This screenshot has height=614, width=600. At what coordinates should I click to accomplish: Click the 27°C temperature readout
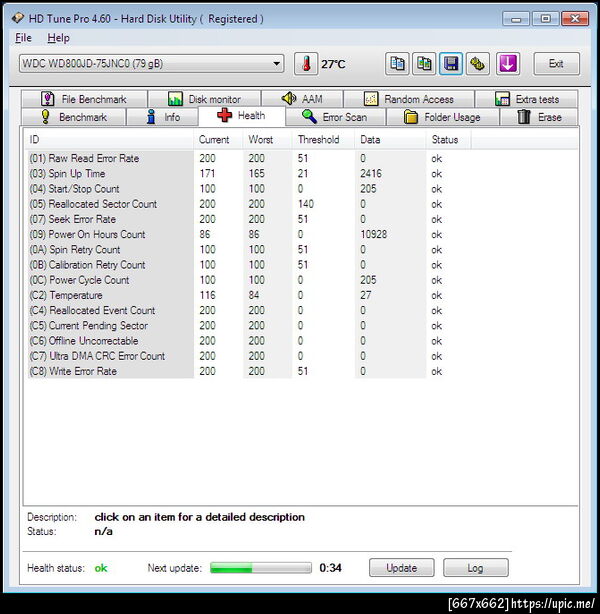(333, 64)
